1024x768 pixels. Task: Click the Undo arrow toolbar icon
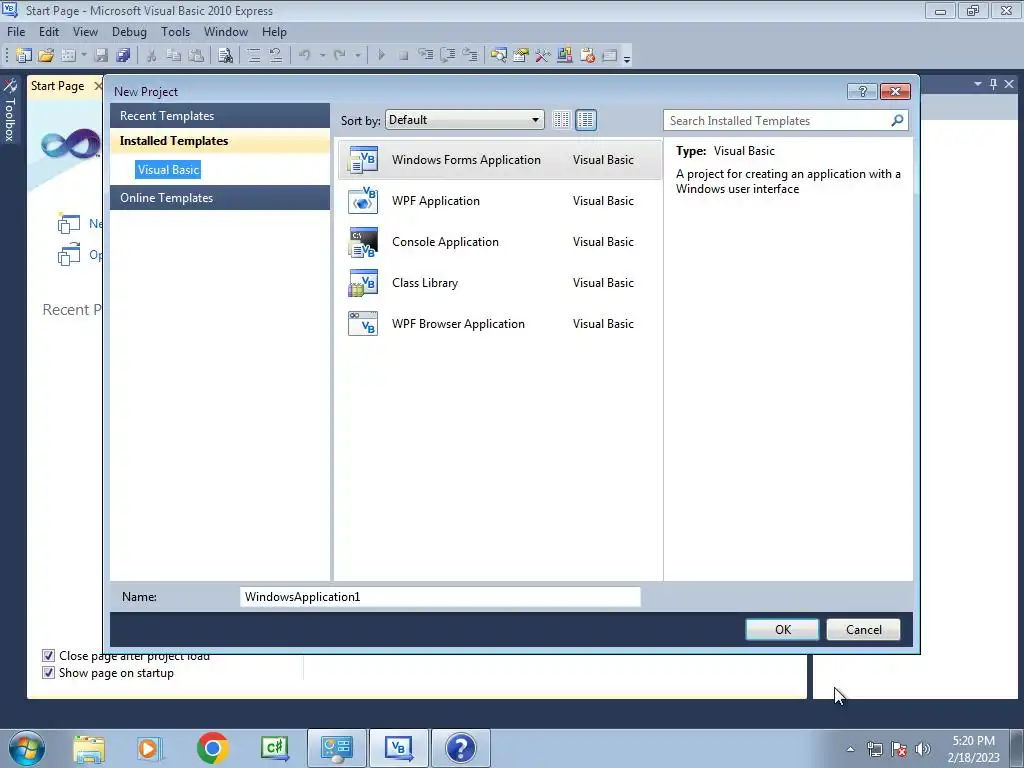(x=304, y=56)
